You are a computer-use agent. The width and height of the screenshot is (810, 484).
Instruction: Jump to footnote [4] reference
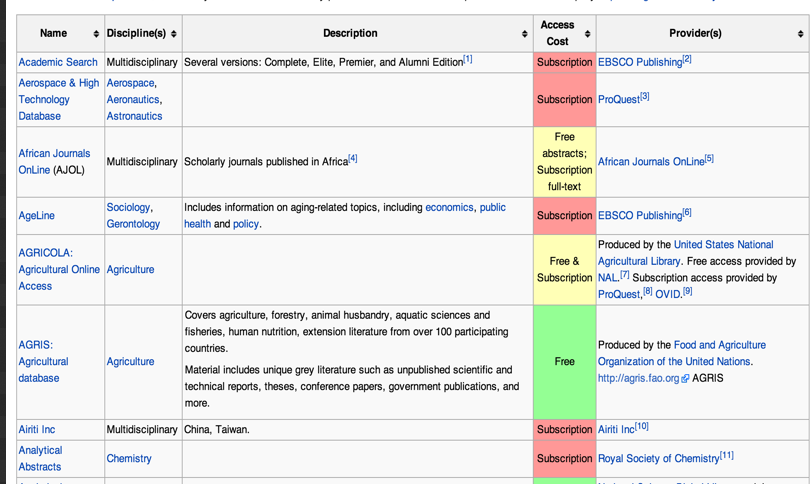click(353, 158)
